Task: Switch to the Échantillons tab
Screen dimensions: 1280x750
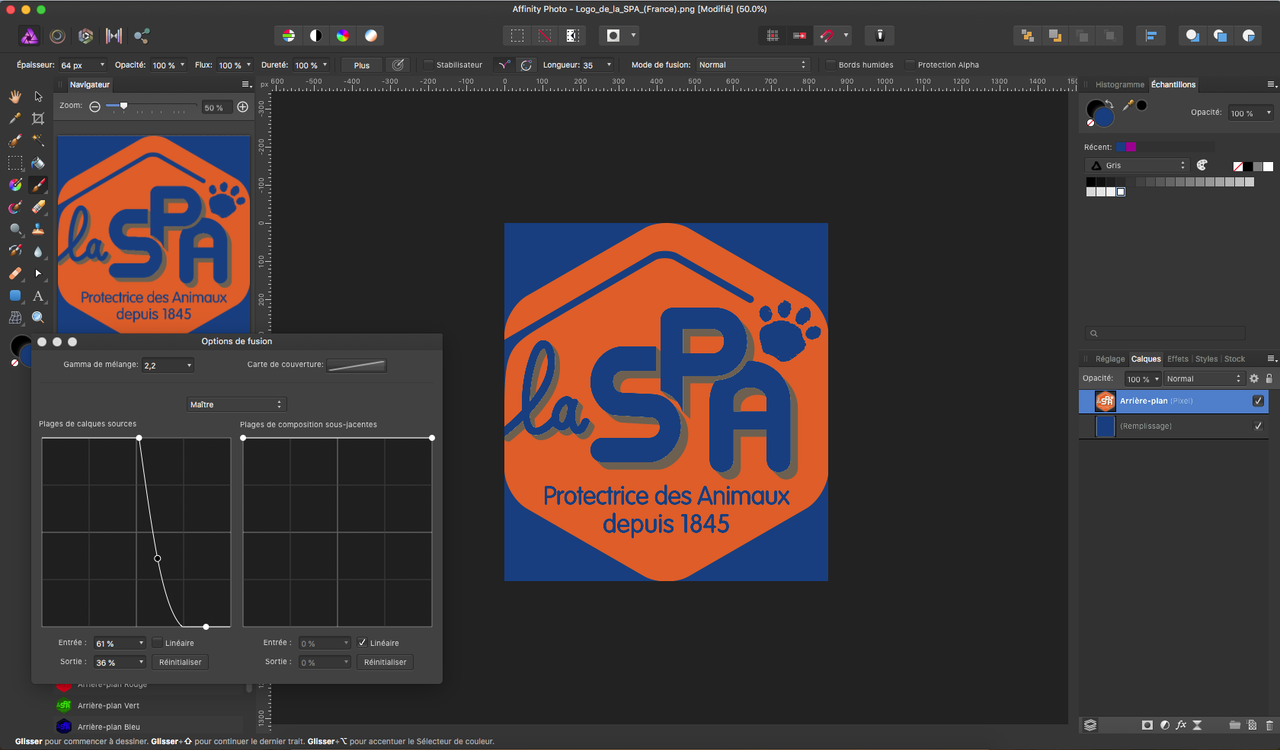Action: 1173,85
